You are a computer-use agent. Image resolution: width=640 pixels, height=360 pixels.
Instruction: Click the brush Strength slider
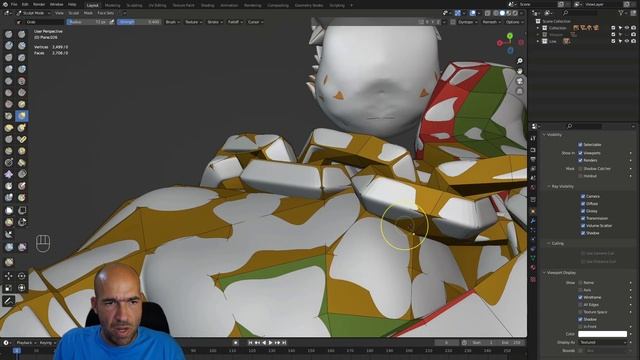[139, 22]
